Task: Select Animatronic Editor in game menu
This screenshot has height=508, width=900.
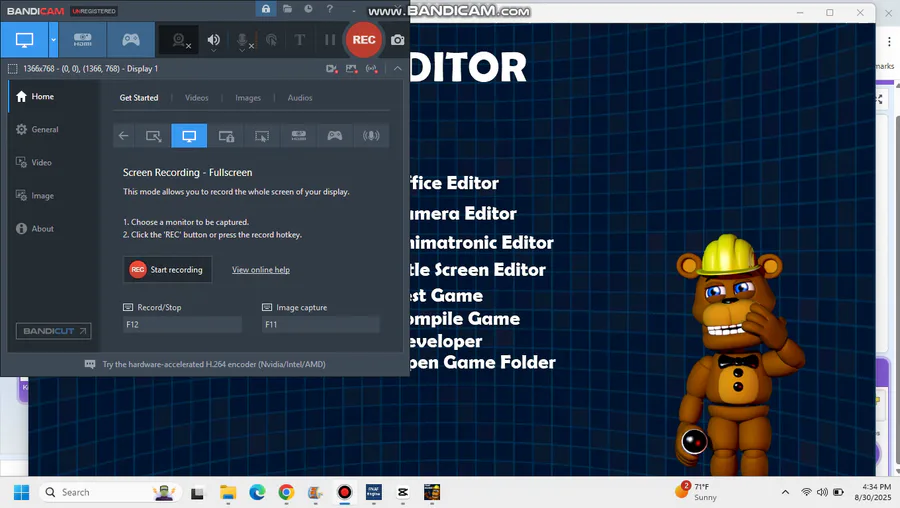Action: coord(482,243)
